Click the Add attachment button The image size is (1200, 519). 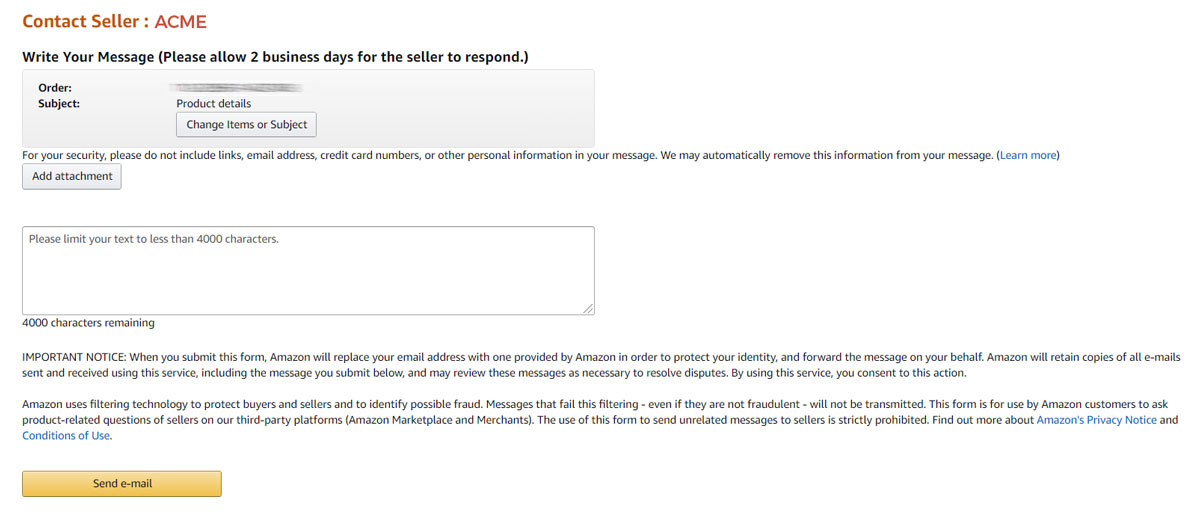(x=72, y=176)
